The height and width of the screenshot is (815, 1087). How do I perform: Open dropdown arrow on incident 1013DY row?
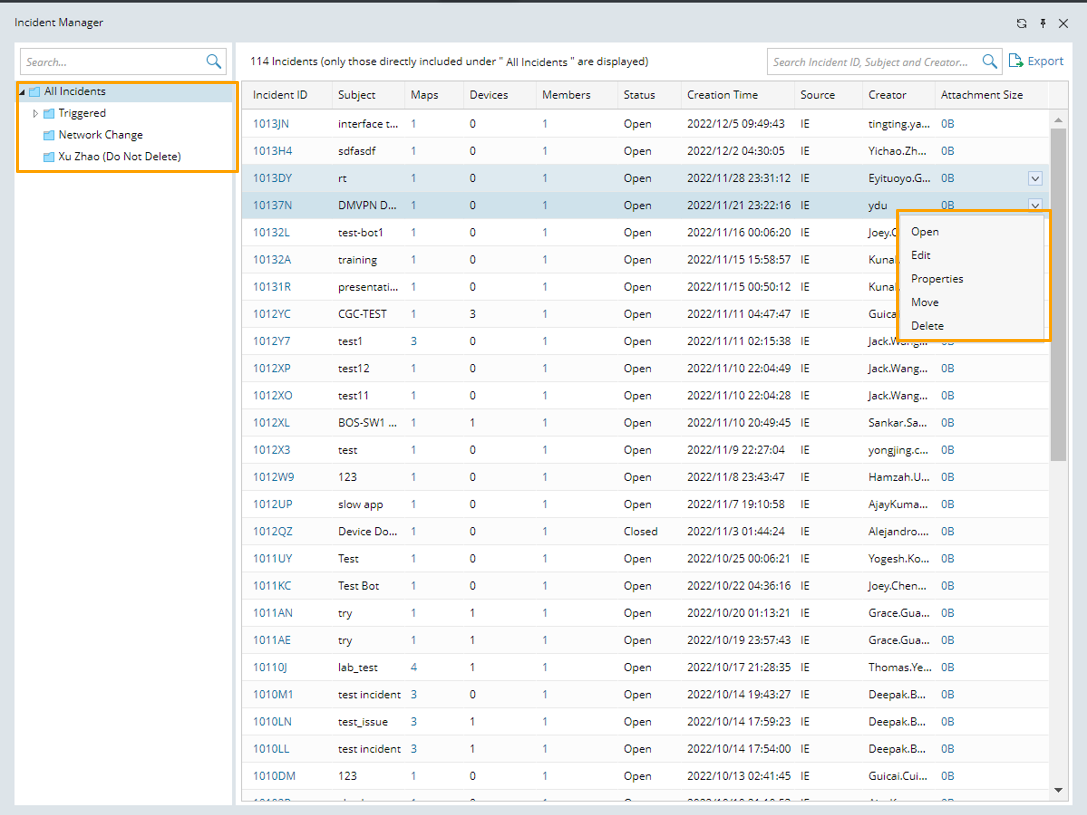[1035, 178]
